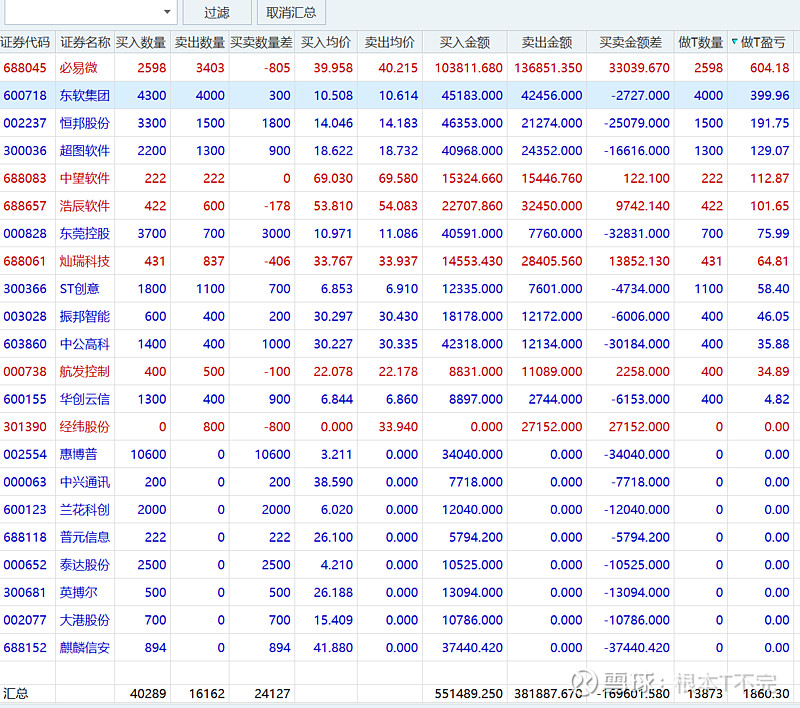Select the 麒麟信安 name cell
The height and width of the screenshot is (708, 800).
(85, 648)
